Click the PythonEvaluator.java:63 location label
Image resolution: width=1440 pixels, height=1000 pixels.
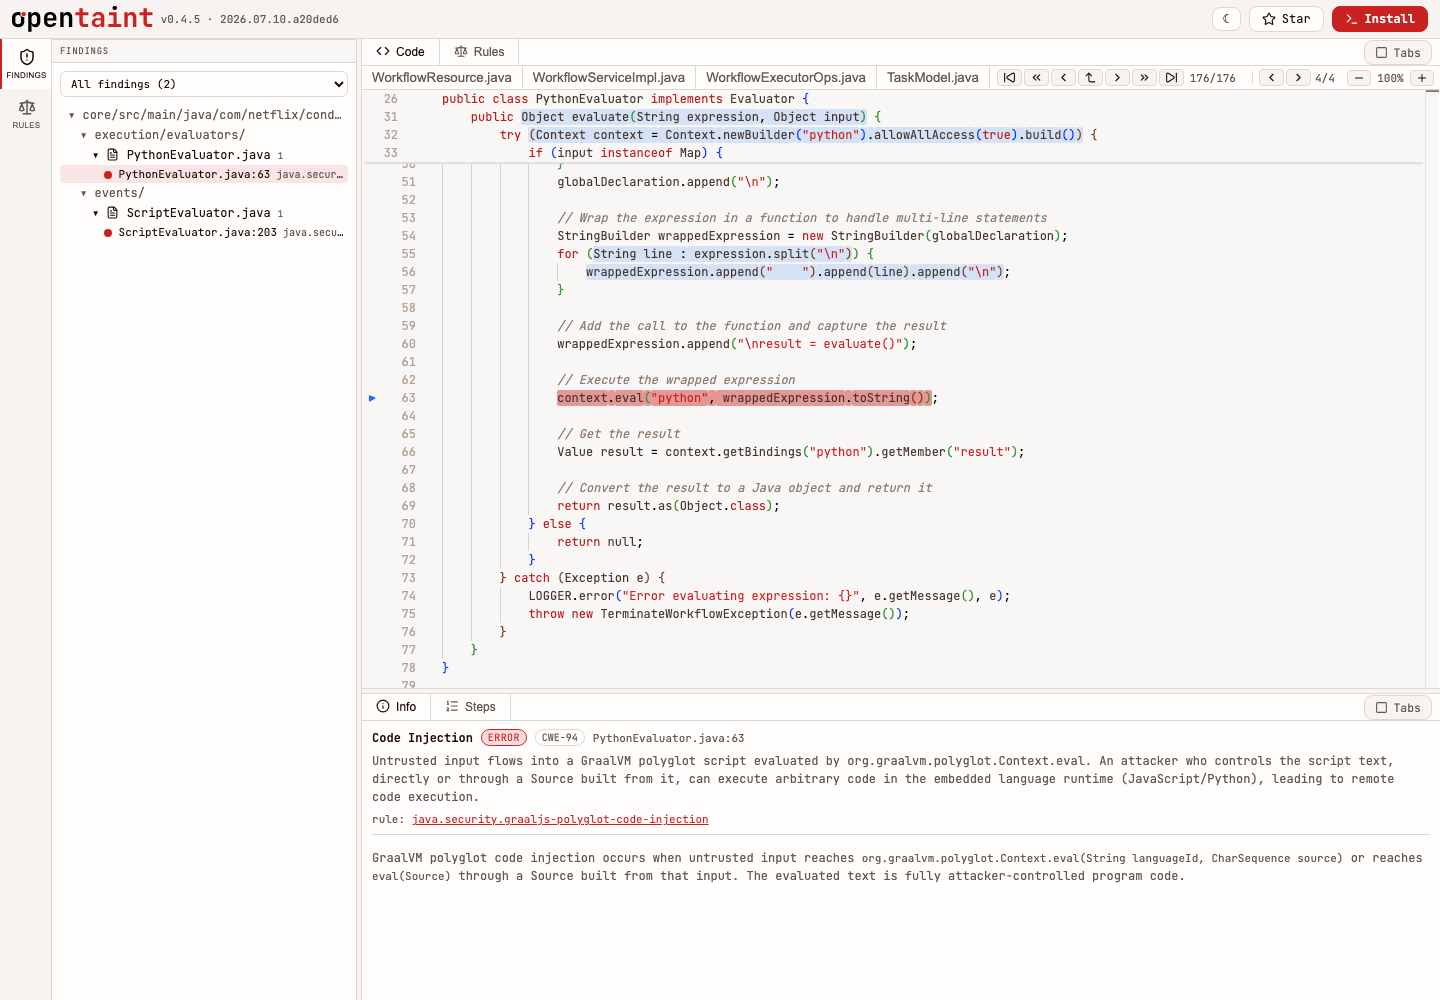[x=668, y=738]
